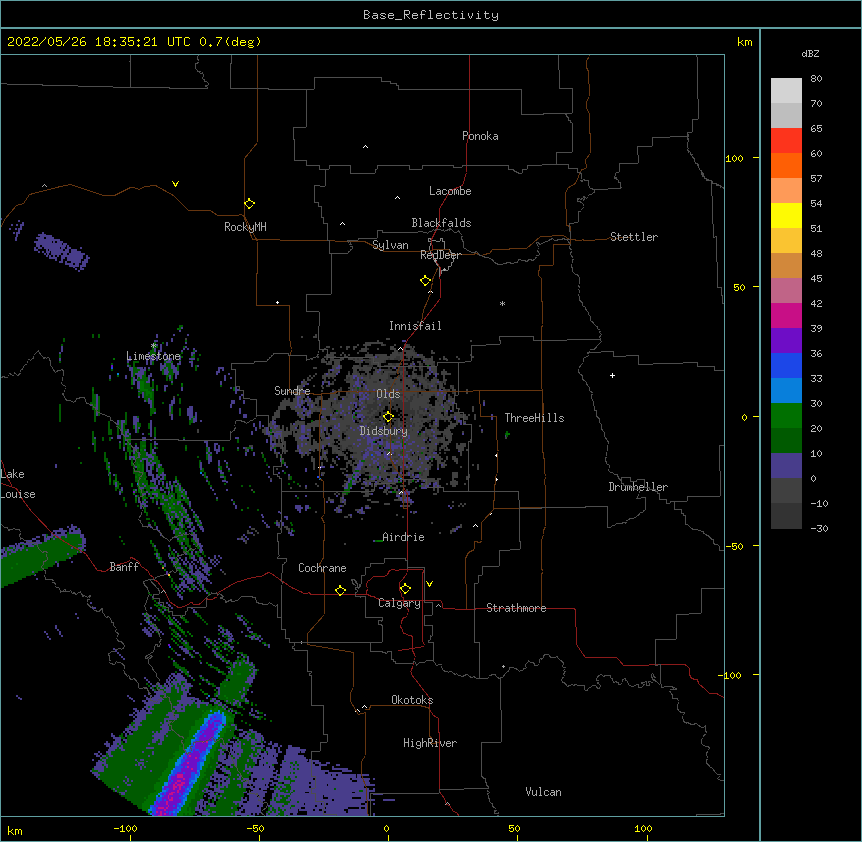
Task: Click the Lacombe city label
Action: [x=450, y=191]
